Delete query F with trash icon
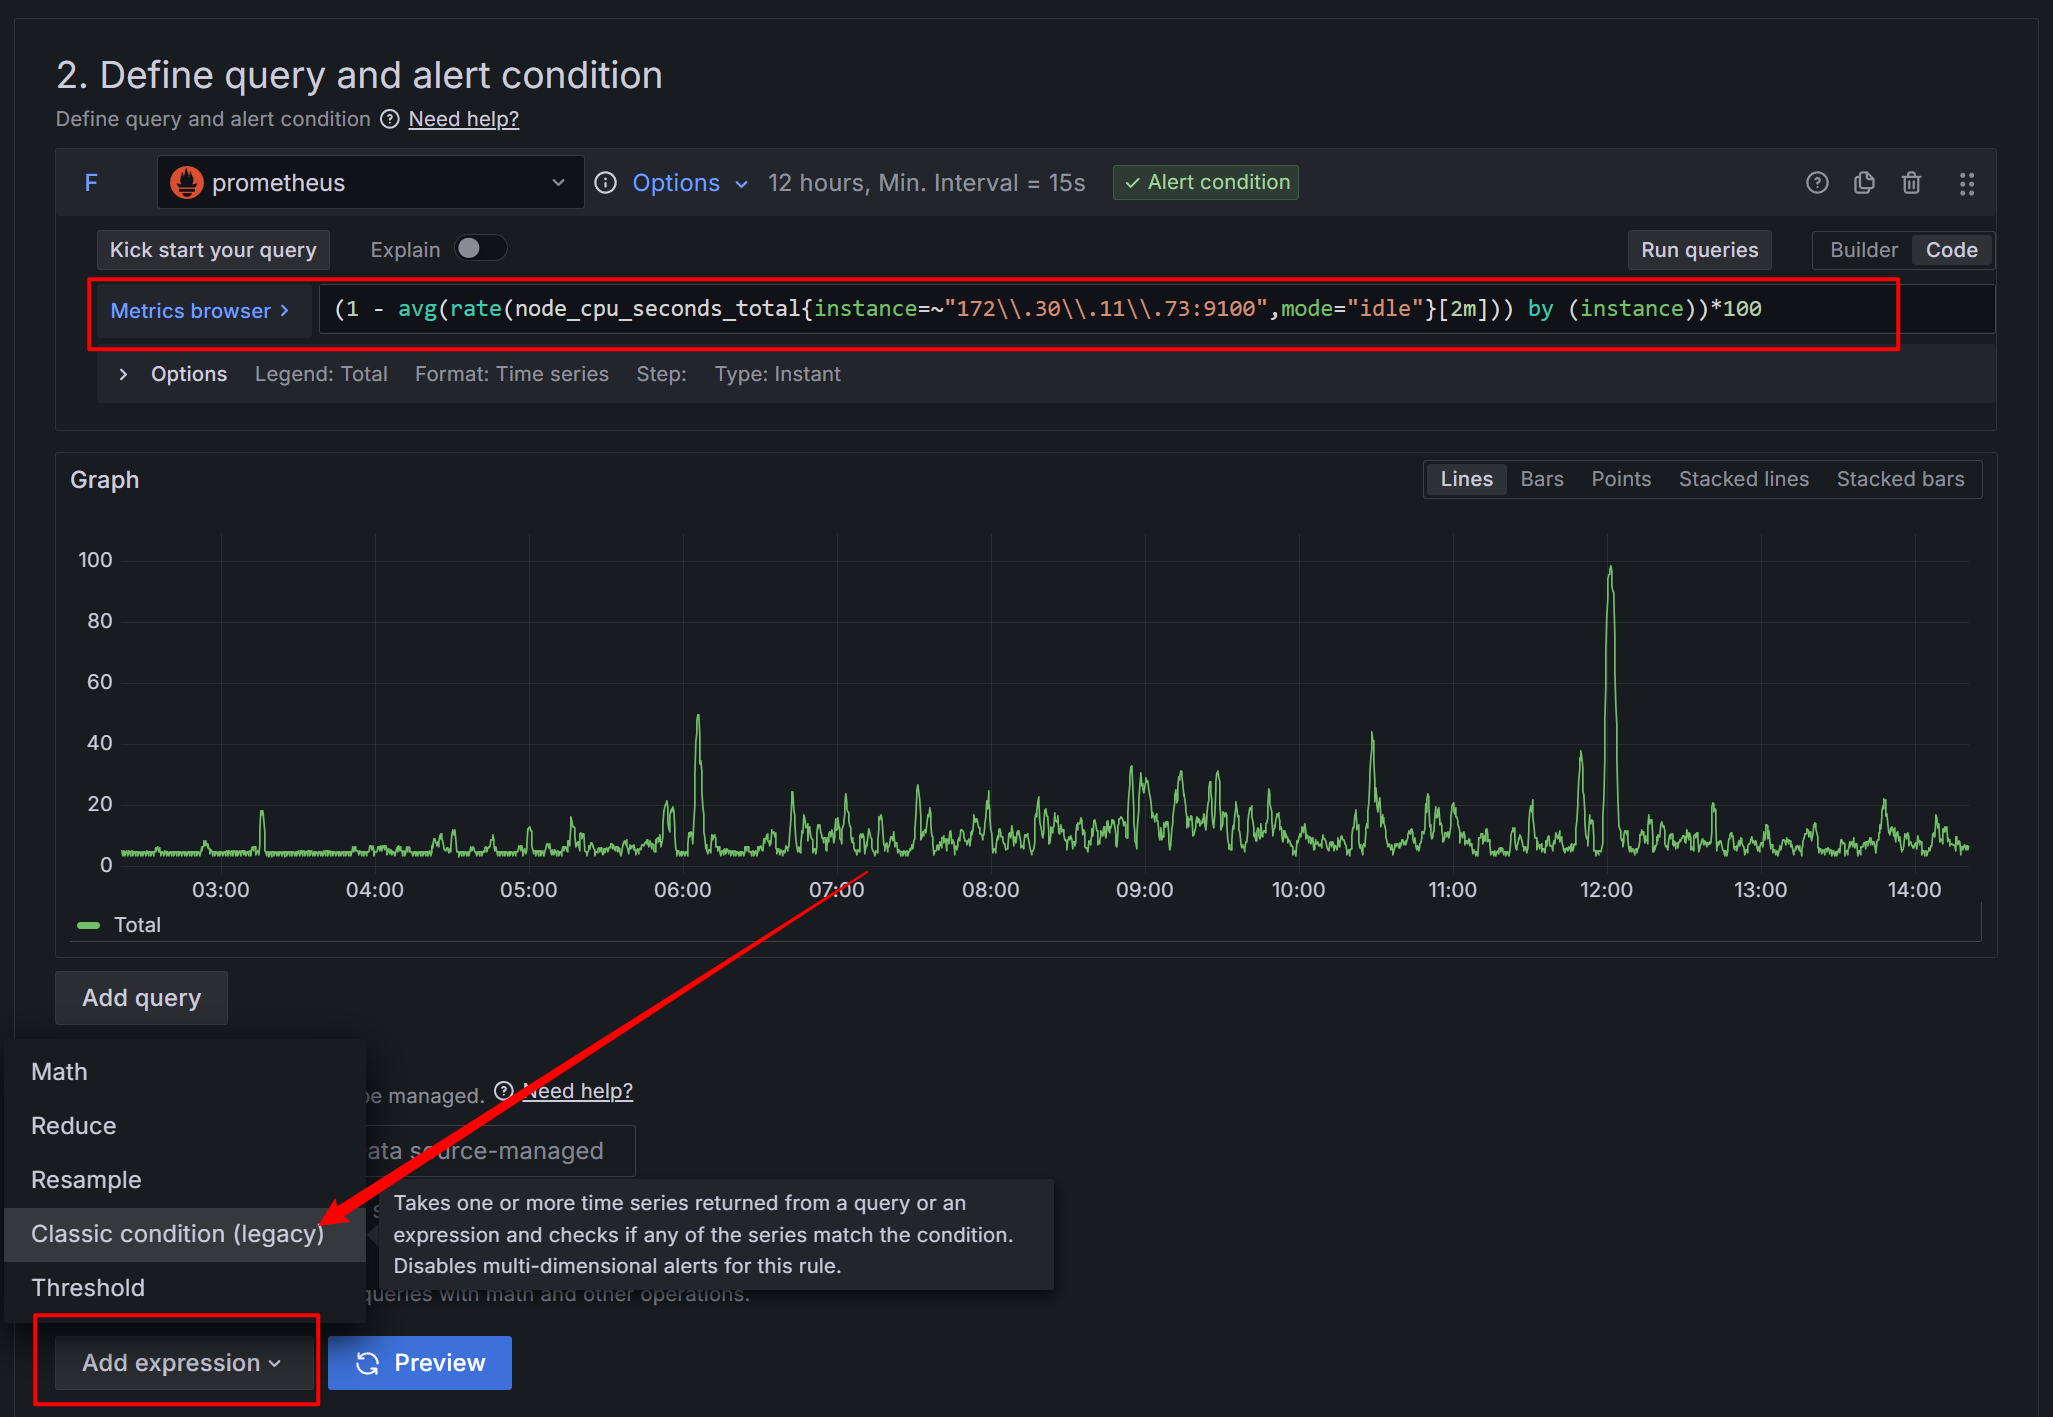 coord(1911,183)
